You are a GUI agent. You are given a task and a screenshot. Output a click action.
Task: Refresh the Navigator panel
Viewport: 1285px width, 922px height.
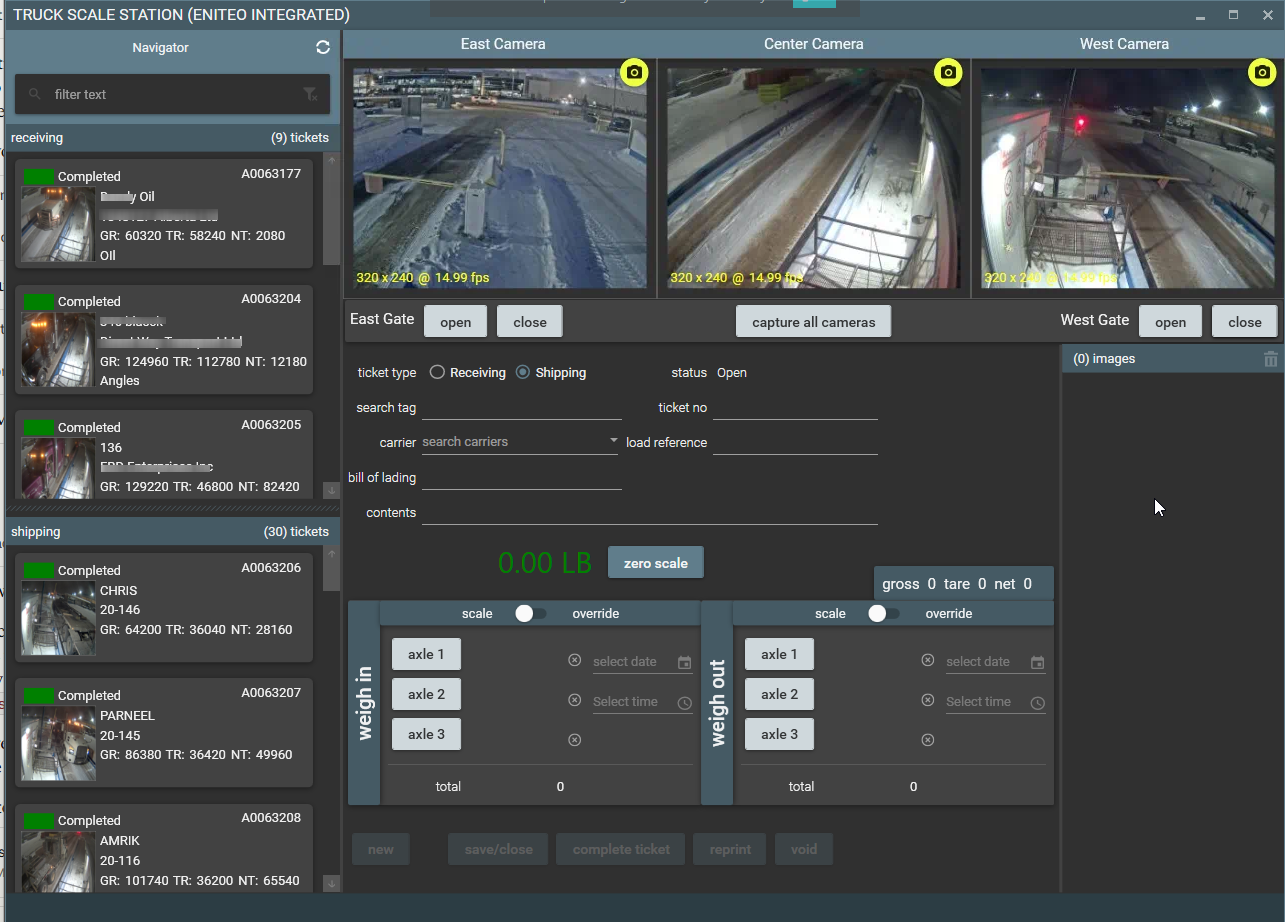322,46
